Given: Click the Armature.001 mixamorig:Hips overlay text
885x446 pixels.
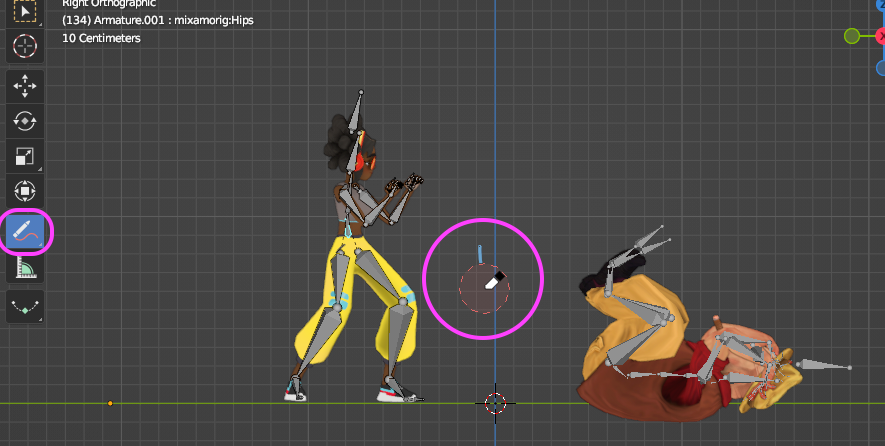Looking at the screenshot, I should [157, 20].
